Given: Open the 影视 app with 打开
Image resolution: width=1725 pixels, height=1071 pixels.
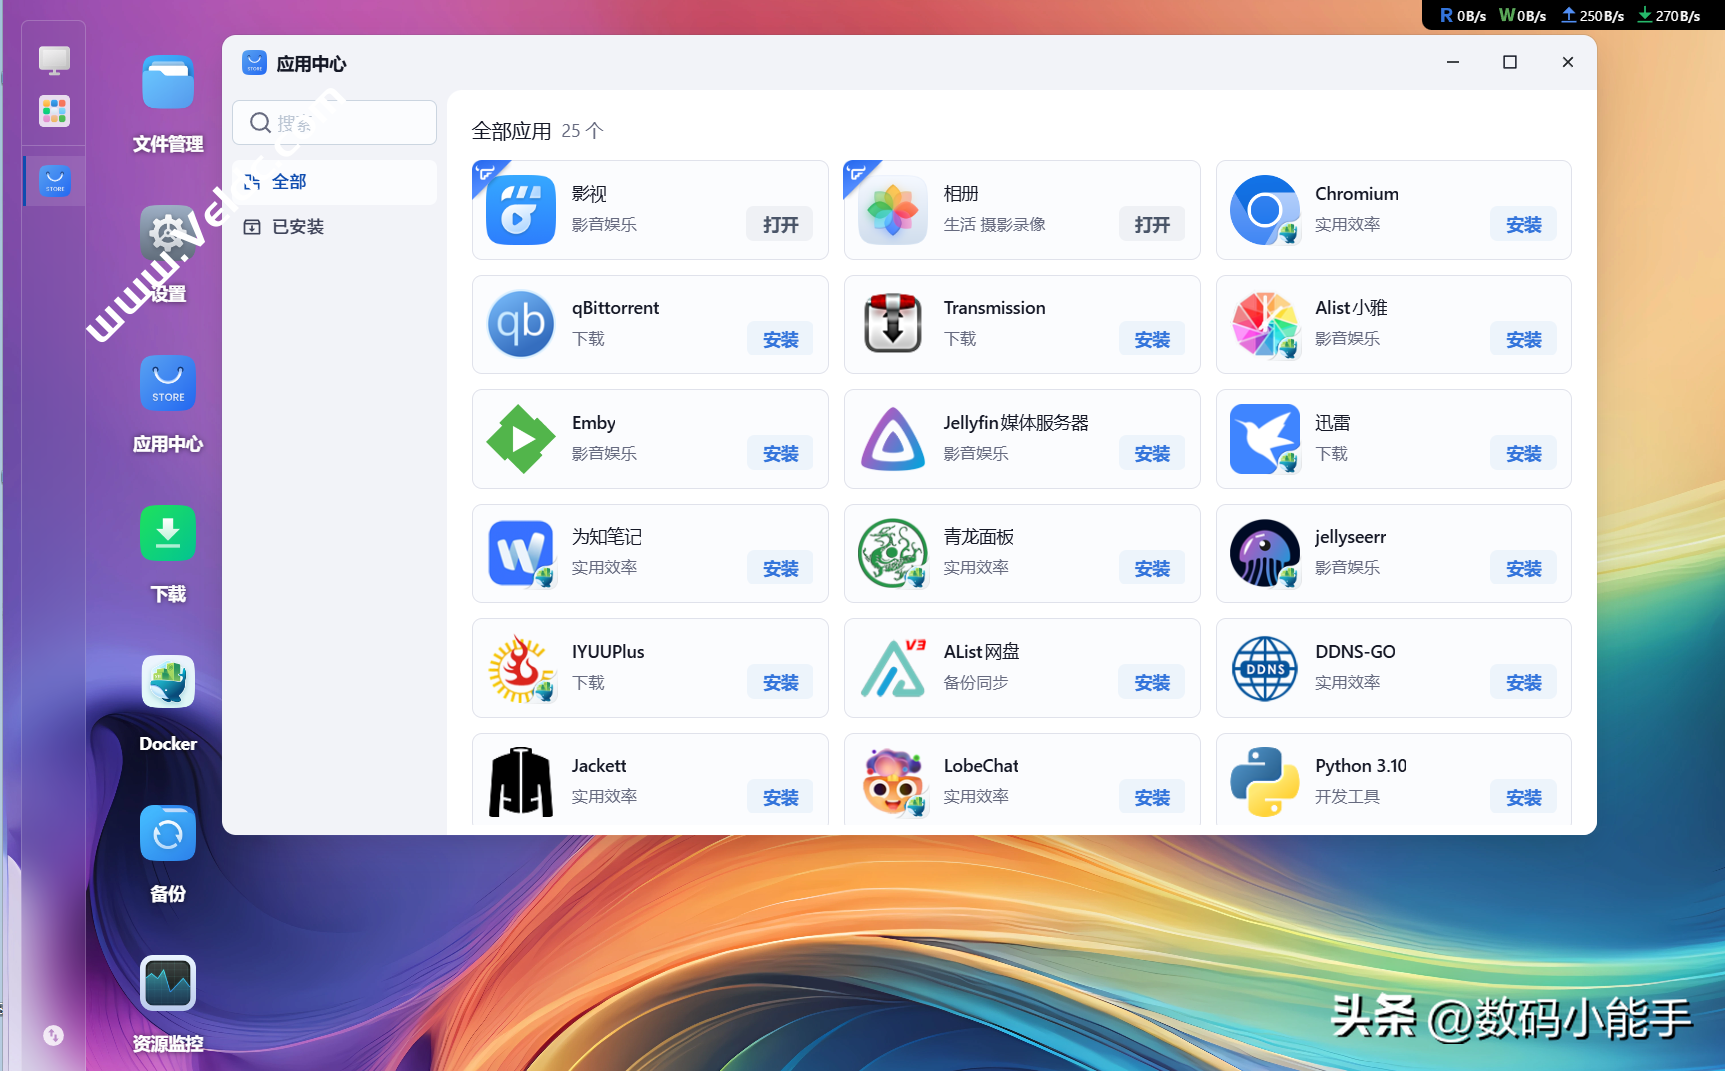Looking at the screenshot, I should (780, 225).
